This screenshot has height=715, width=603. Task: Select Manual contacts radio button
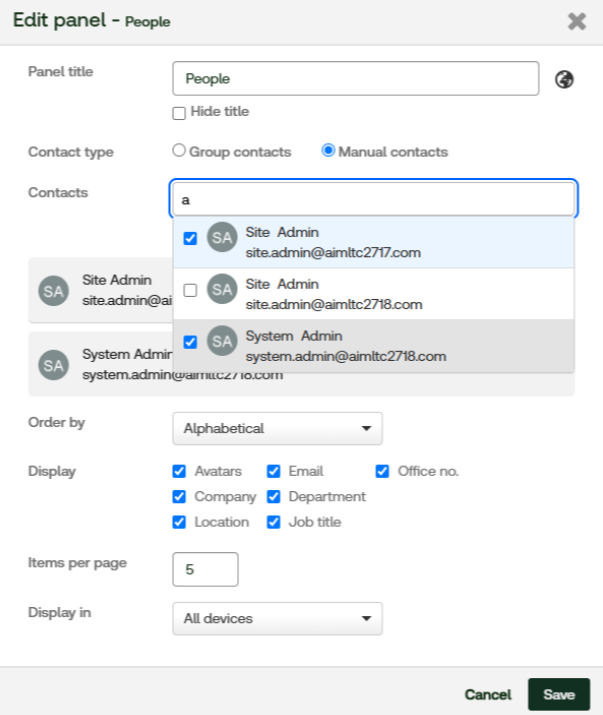pyautogui.click(x=328, y=151)
